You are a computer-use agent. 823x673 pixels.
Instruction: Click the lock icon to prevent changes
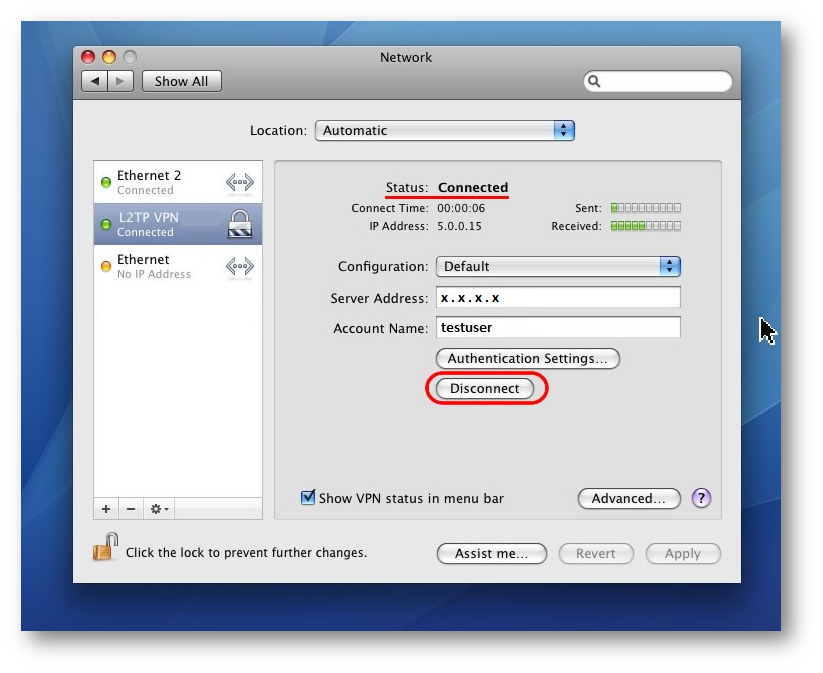click(104, 548)
